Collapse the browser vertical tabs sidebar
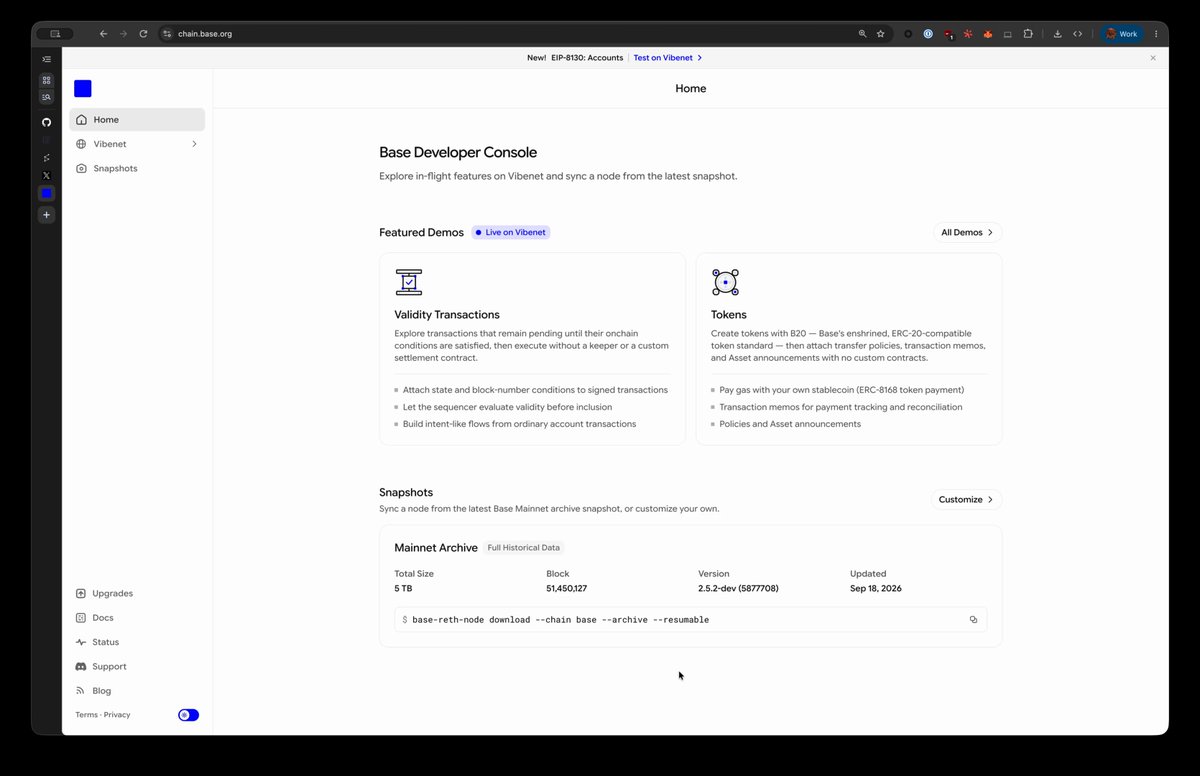 click(46, 59)
